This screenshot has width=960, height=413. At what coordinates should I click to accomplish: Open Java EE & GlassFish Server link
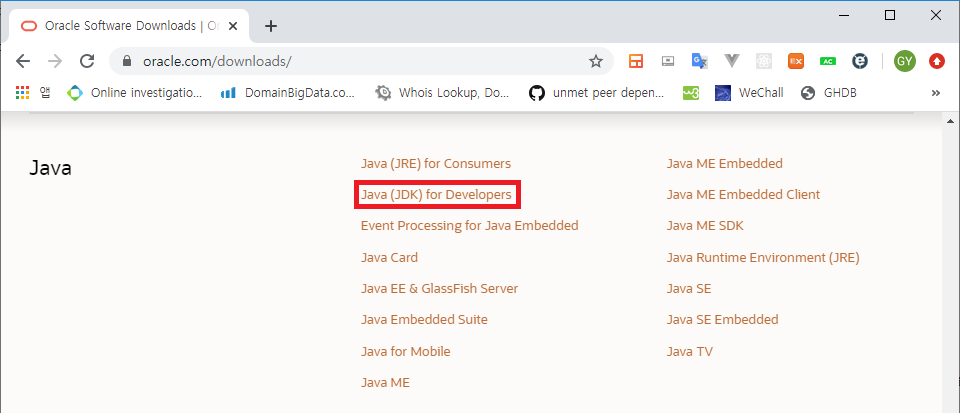coord(440,288)
